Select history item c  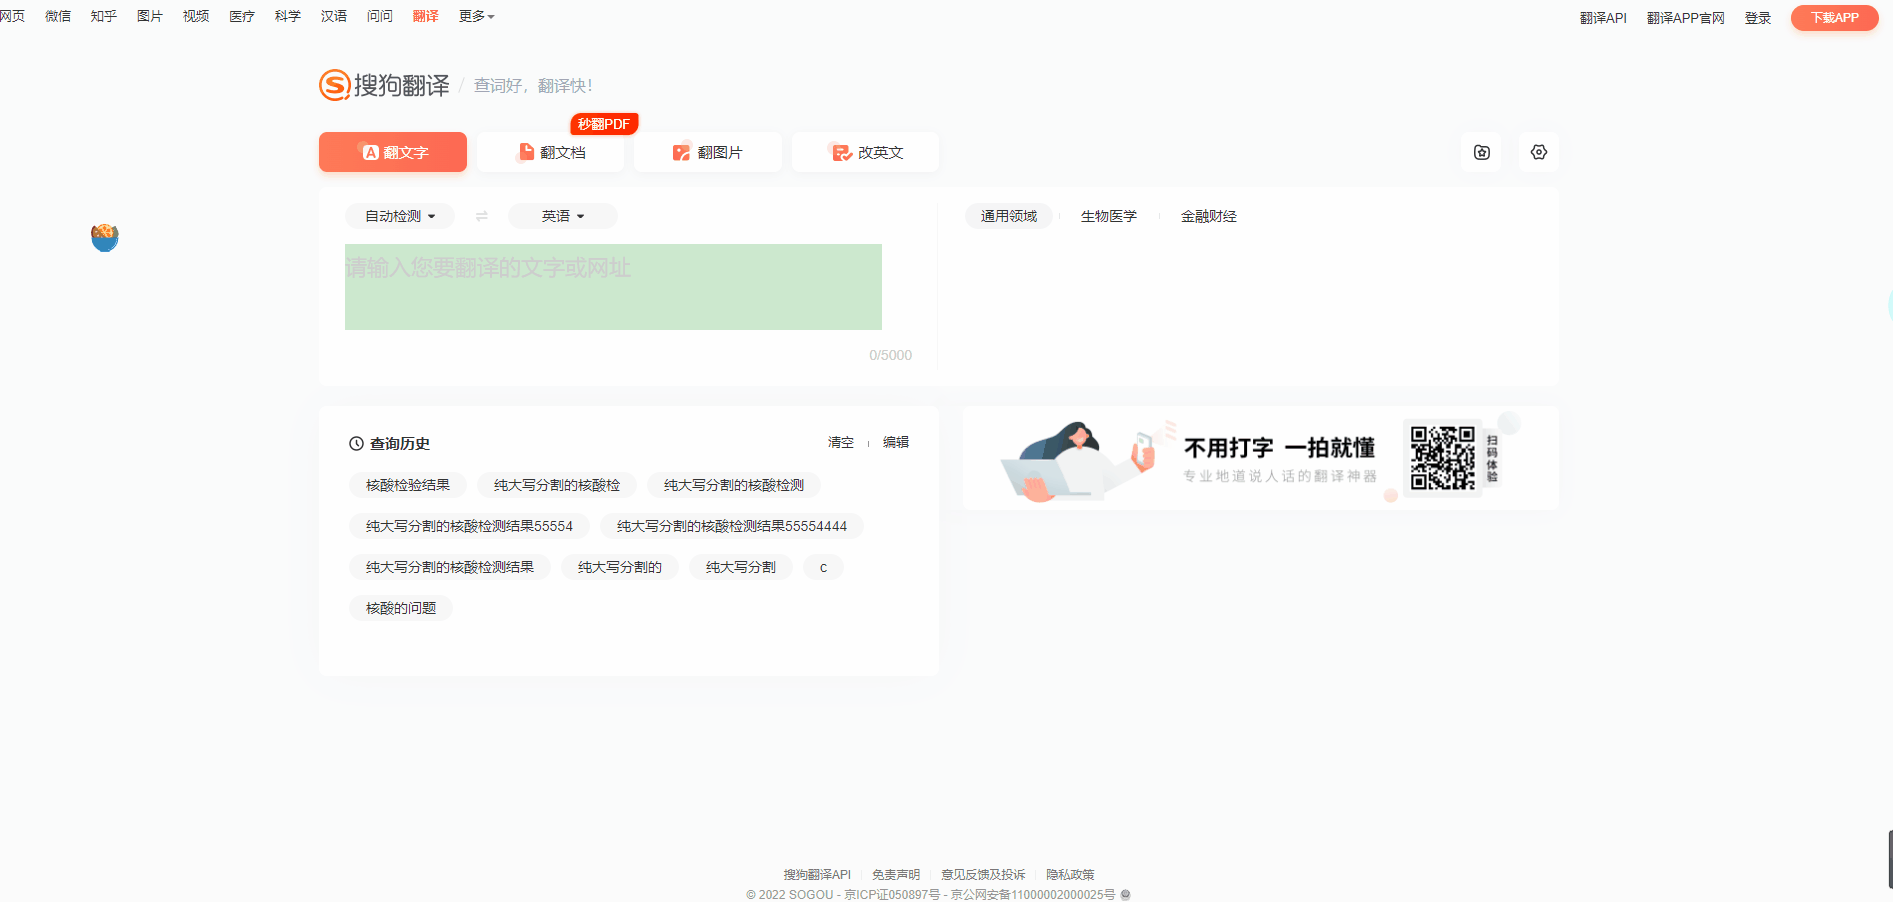click(823, 567)
